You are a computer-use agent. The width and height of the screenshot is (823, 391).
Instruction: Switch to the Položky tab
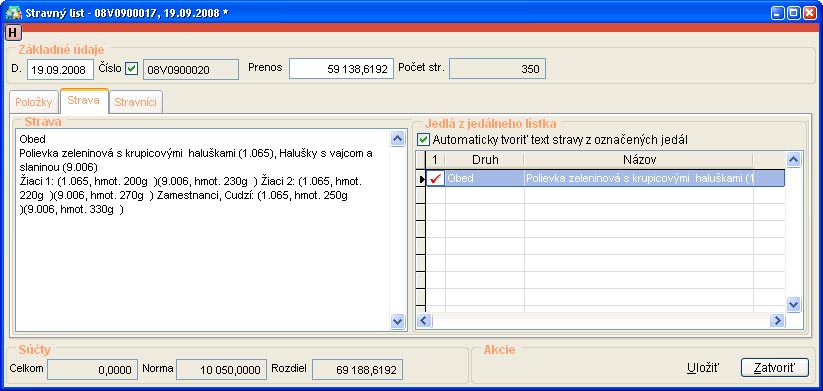click(x=34, y=102)
